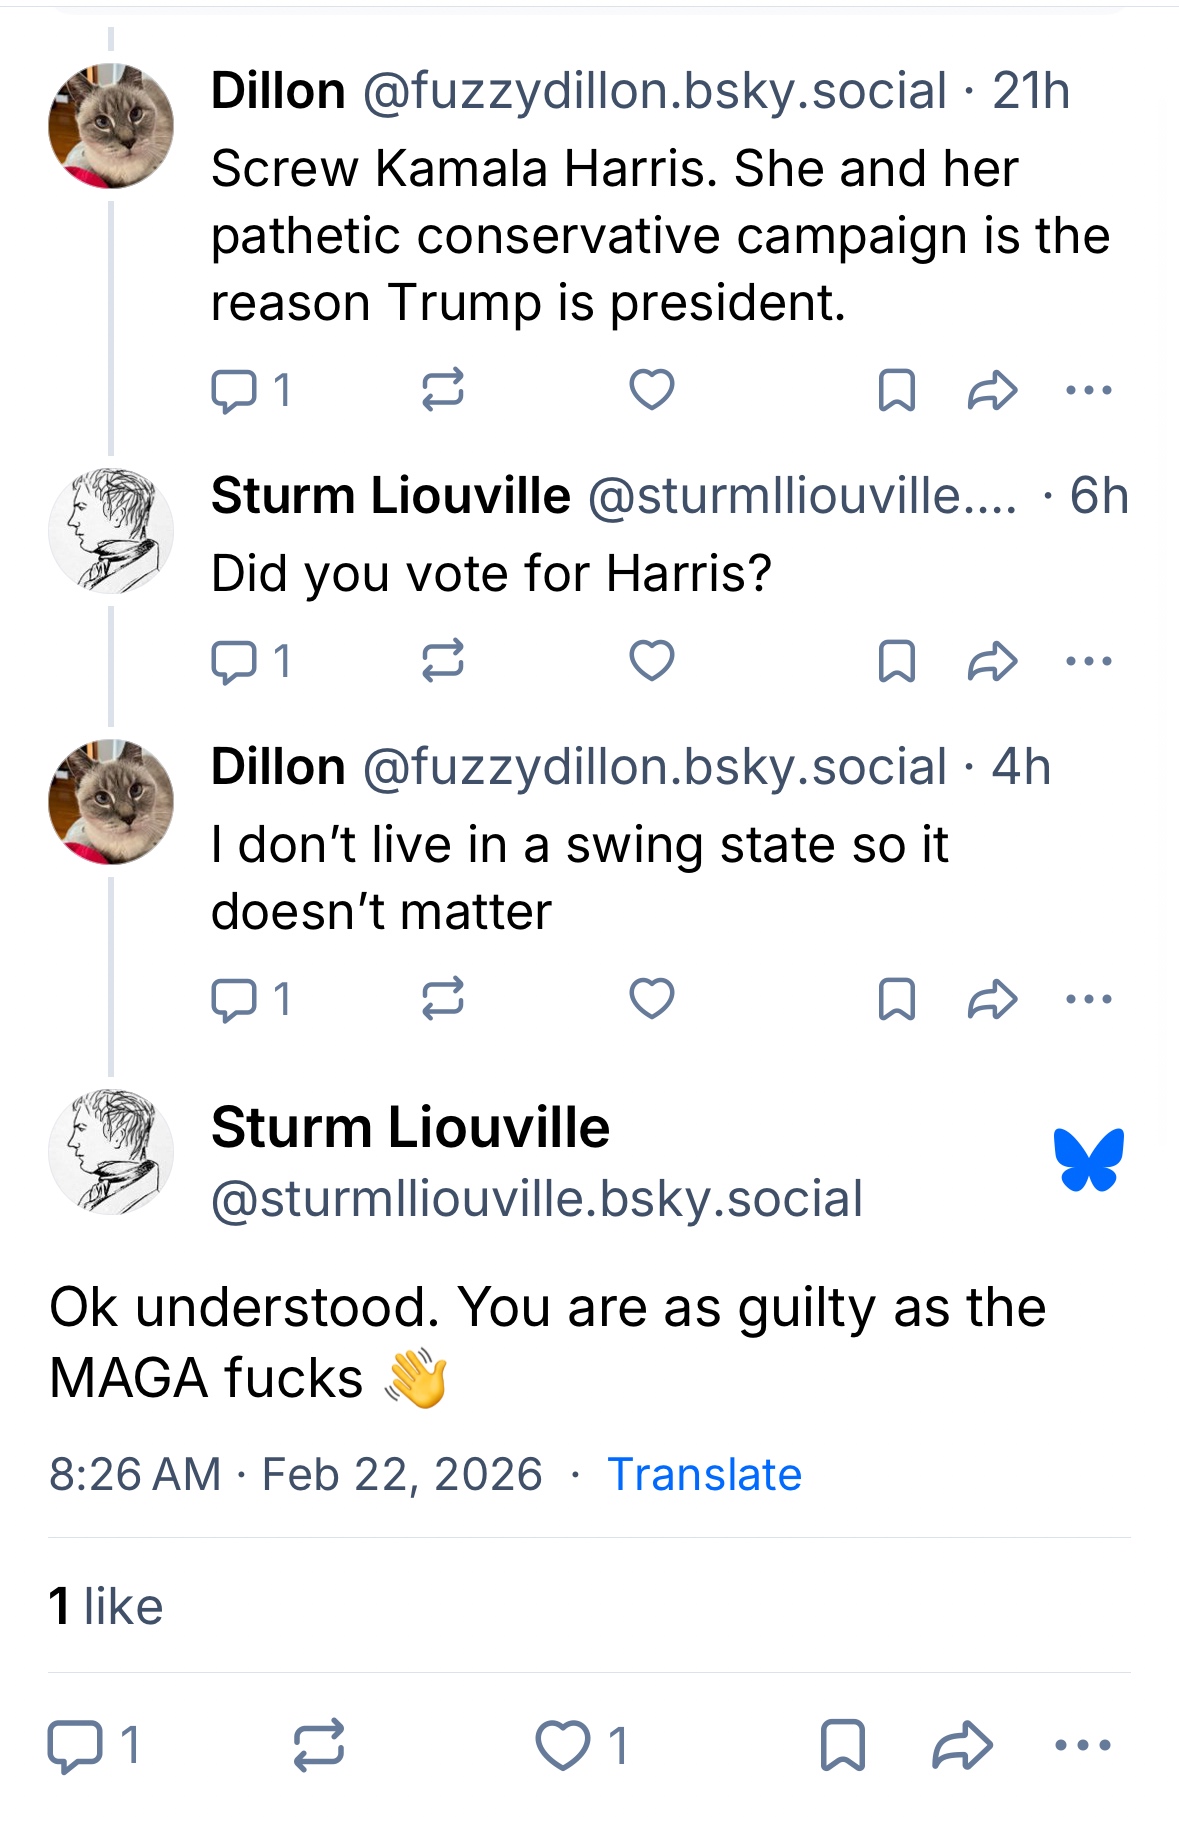Screen dimensions: 1179x1821
Task: Bookmark the "Did you vote for Harris?" reply
Action: coord(896,661)
